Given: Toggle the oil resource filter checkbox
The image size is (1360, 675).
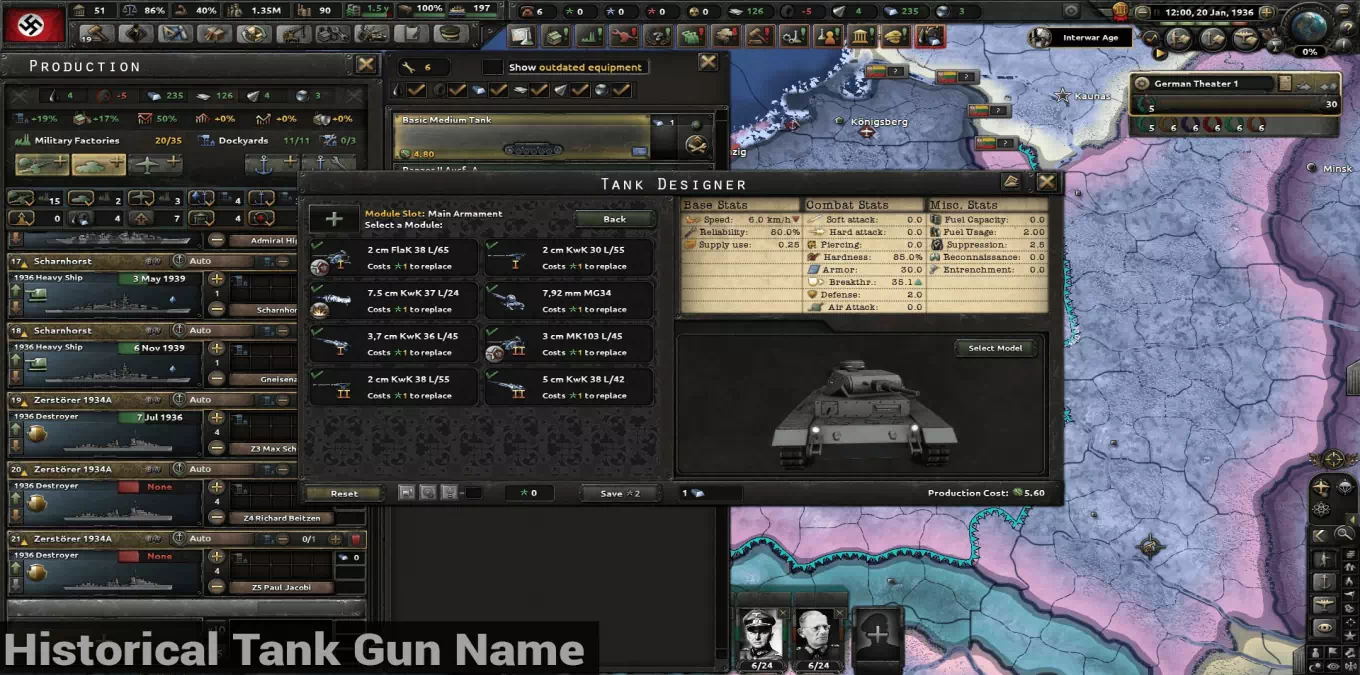Looking at the screenshot, I should tap(418, 90).
